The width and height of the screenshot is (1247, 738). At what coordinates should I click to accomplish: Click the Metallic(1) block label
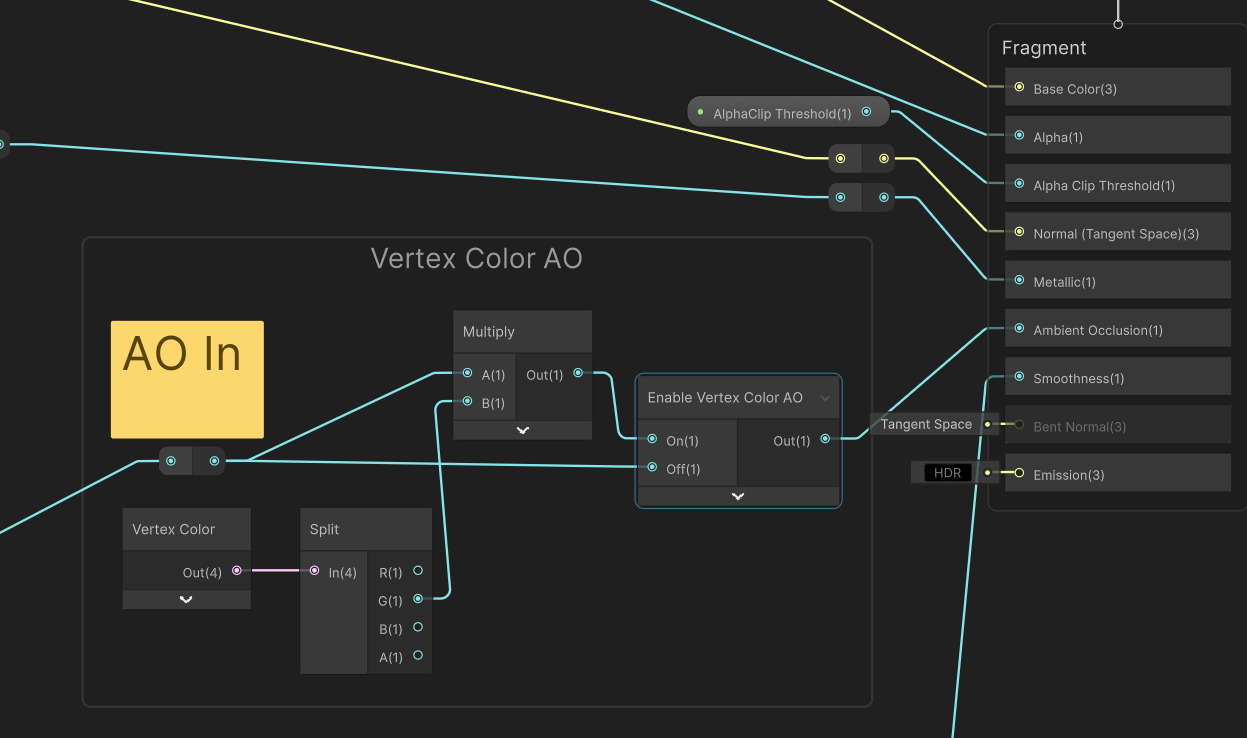tap(1064, 282)
